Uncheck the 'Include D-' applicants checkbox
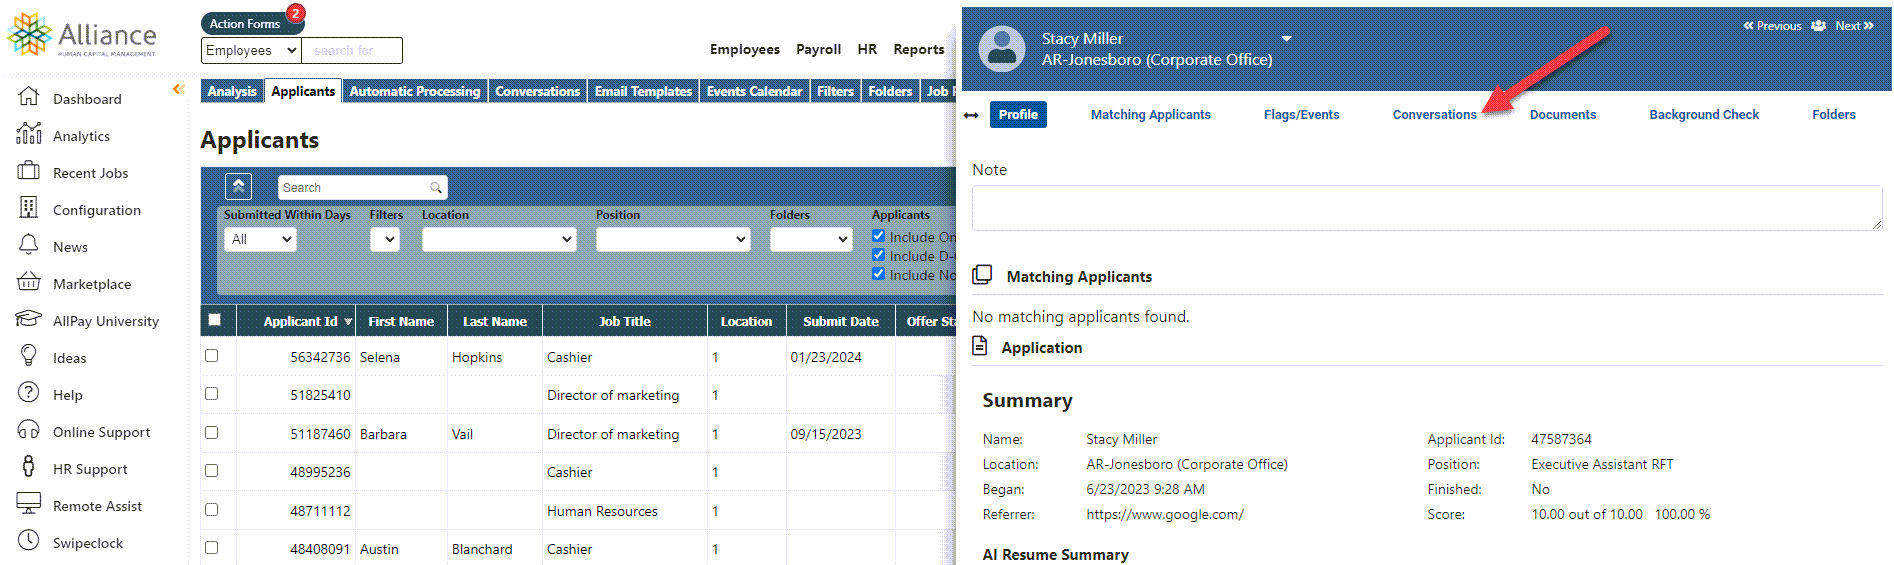1894x565 pixels. (x=878, y=255)
